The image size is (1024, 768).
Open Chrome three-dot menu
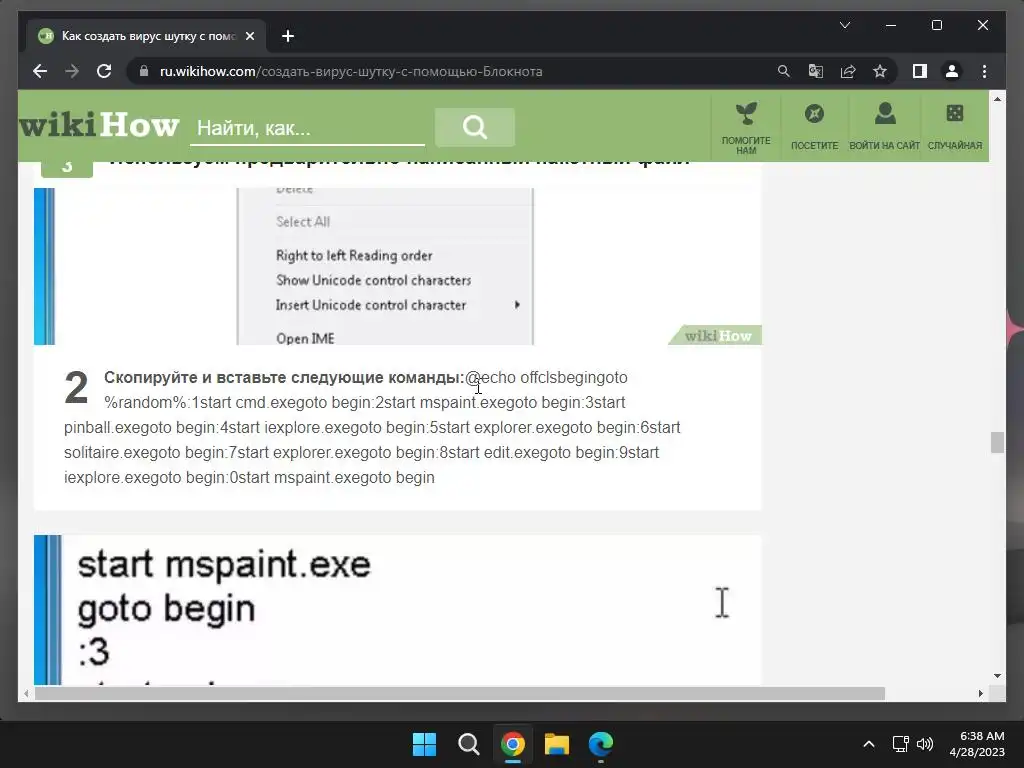point(984,71)
